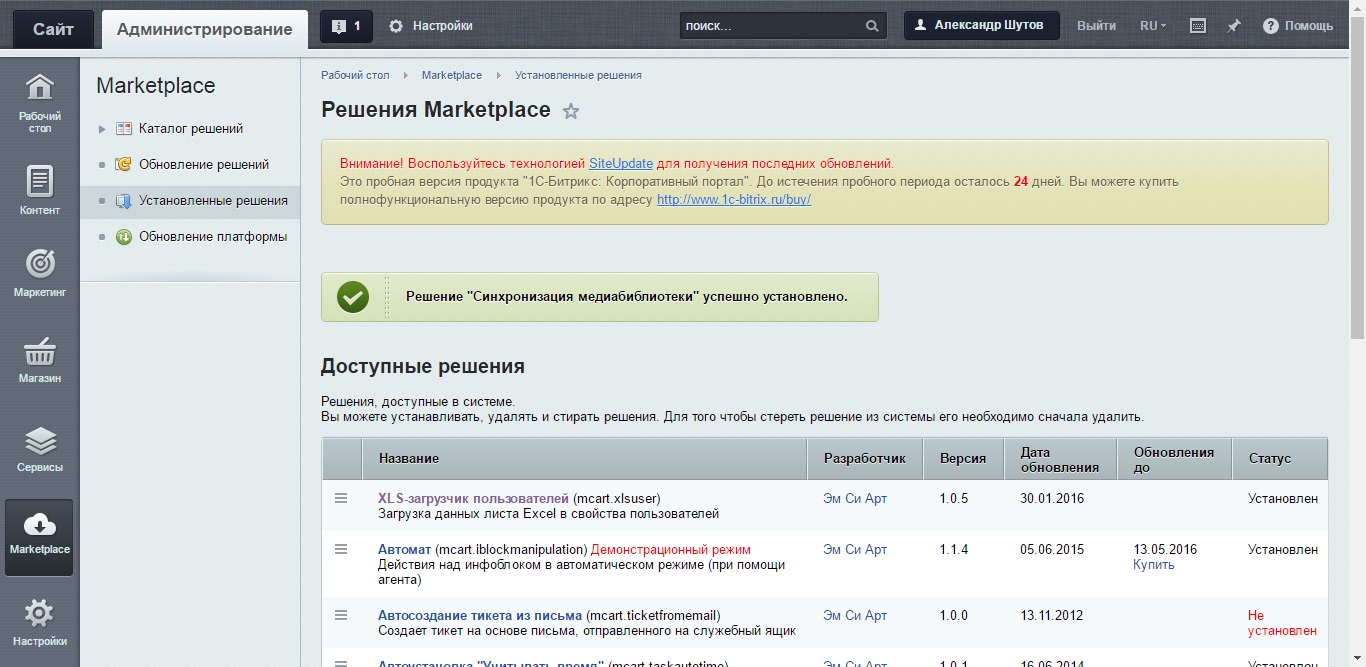
Task: Open Автосоздание тикета из письма link
Action: (480, 615)
